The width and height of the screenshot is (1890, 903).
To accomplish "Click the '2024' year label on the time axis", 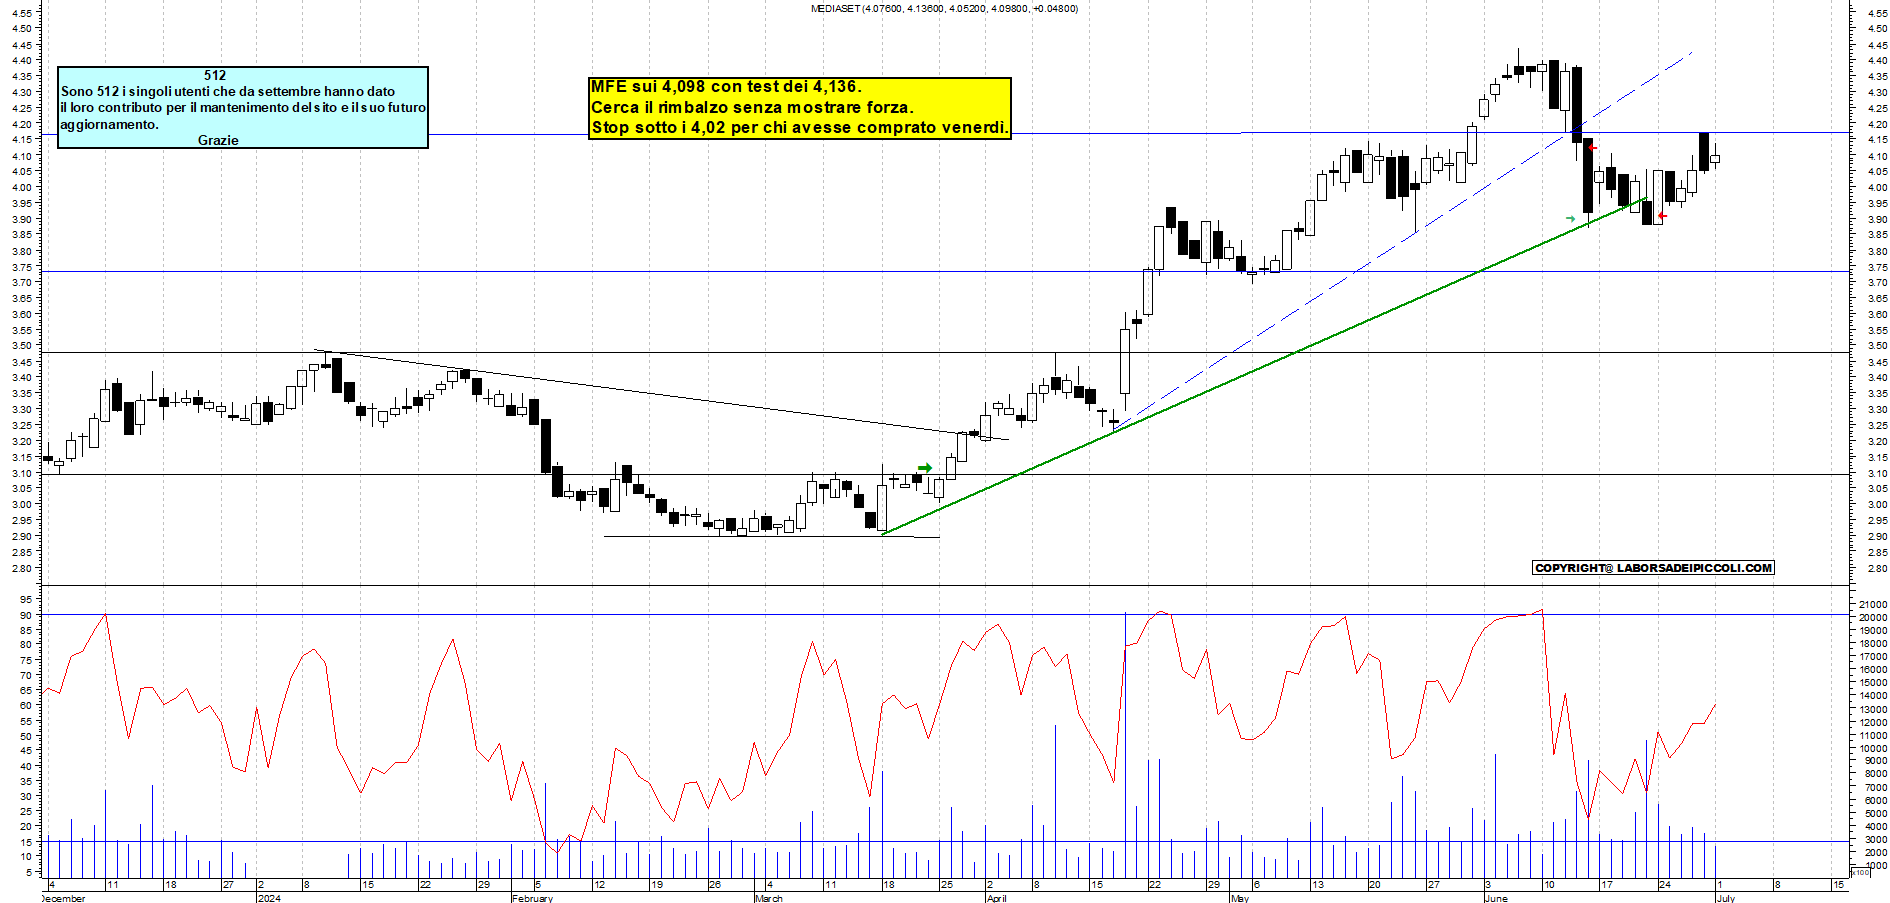I will coord(269,898).
